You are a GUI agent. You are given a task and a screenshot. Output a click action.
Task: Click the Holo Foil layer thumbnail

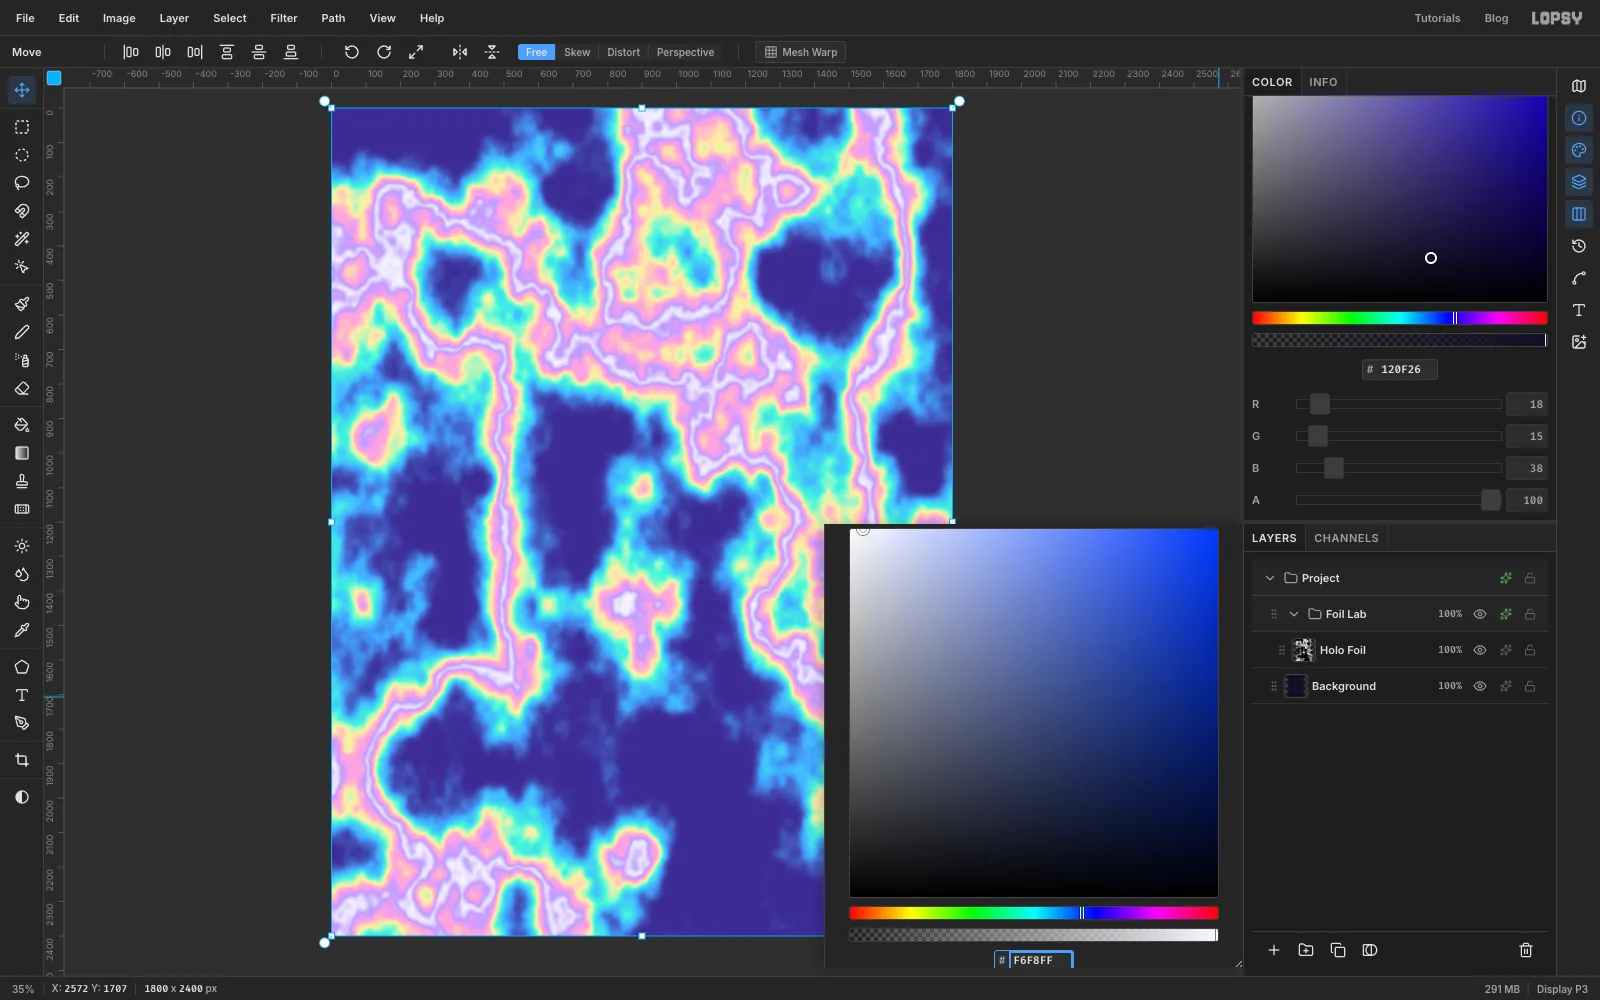tap(1303, 650)
